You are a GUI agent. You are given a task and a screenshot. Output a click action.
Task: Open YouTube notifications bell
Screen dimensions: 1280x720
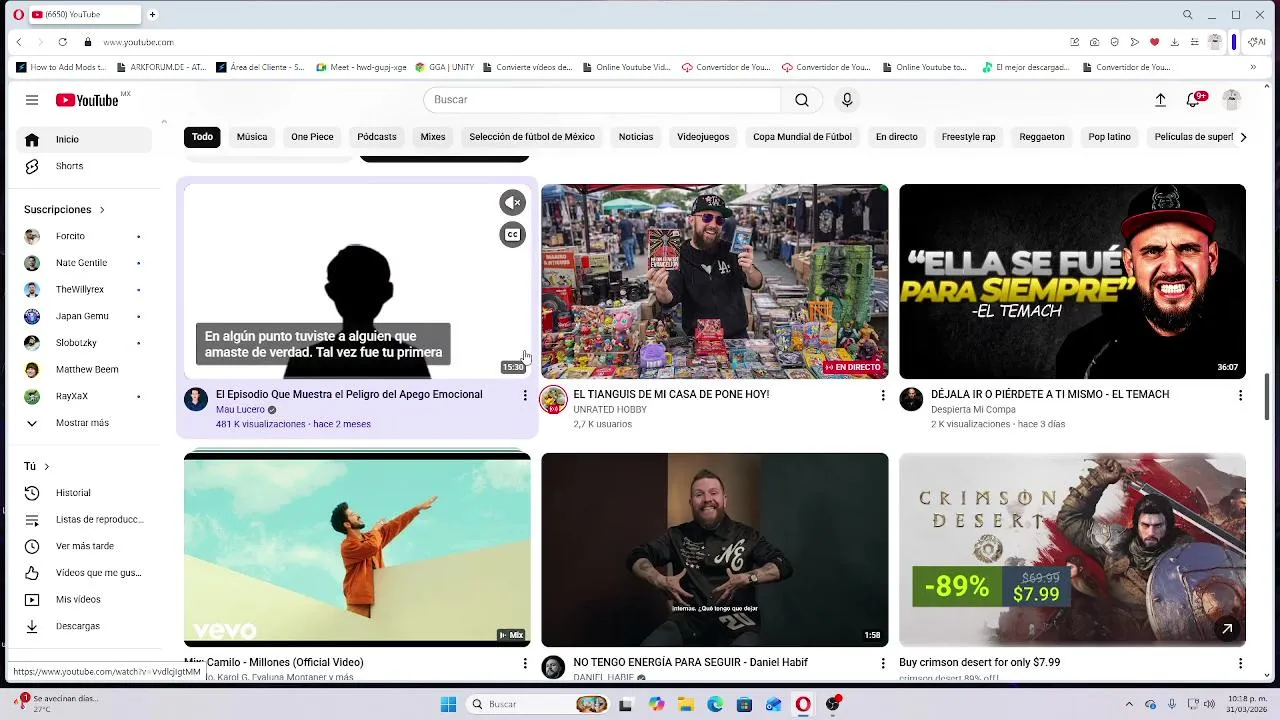pyautogui.click(x=1193, y=100)
